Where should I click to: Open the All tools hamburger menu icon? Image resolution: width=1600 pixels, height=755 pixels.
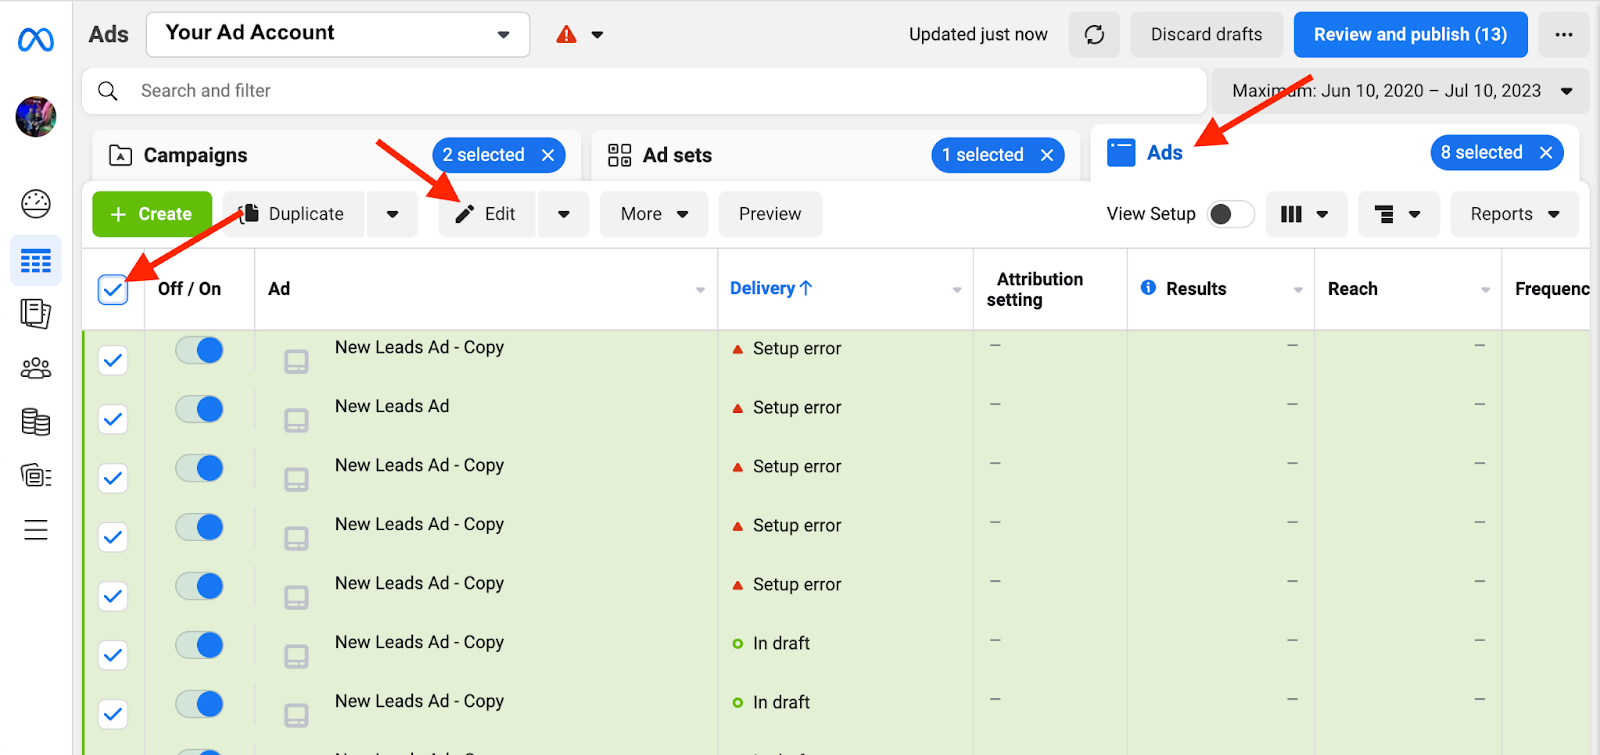36,530
